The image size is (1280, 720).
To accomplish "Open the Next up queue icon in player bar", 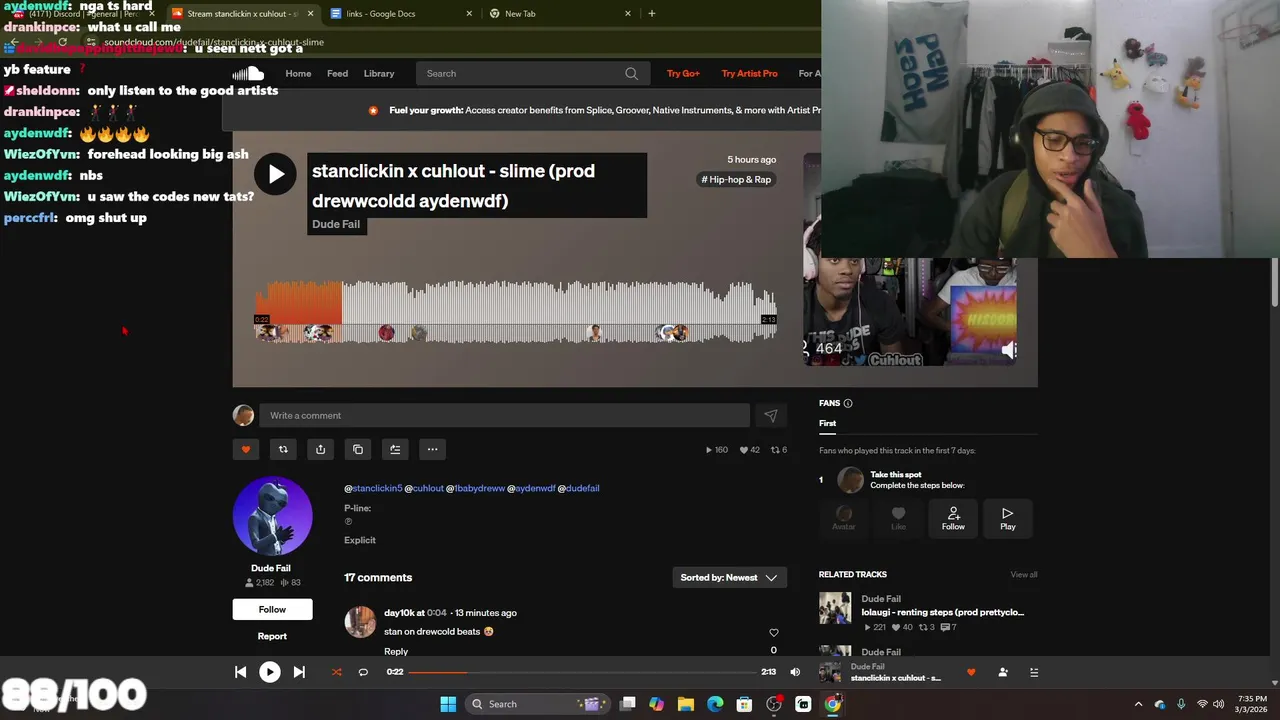I will click(x=1035, y=672).
